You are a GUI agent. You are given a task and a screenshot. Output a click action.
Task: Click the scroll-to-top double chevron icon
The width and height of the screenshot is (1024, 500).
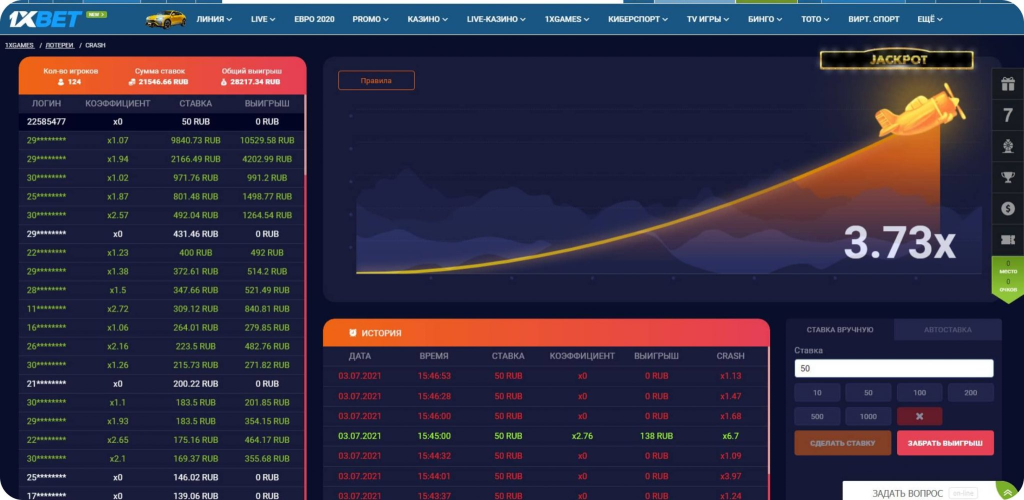point(1007,491)
